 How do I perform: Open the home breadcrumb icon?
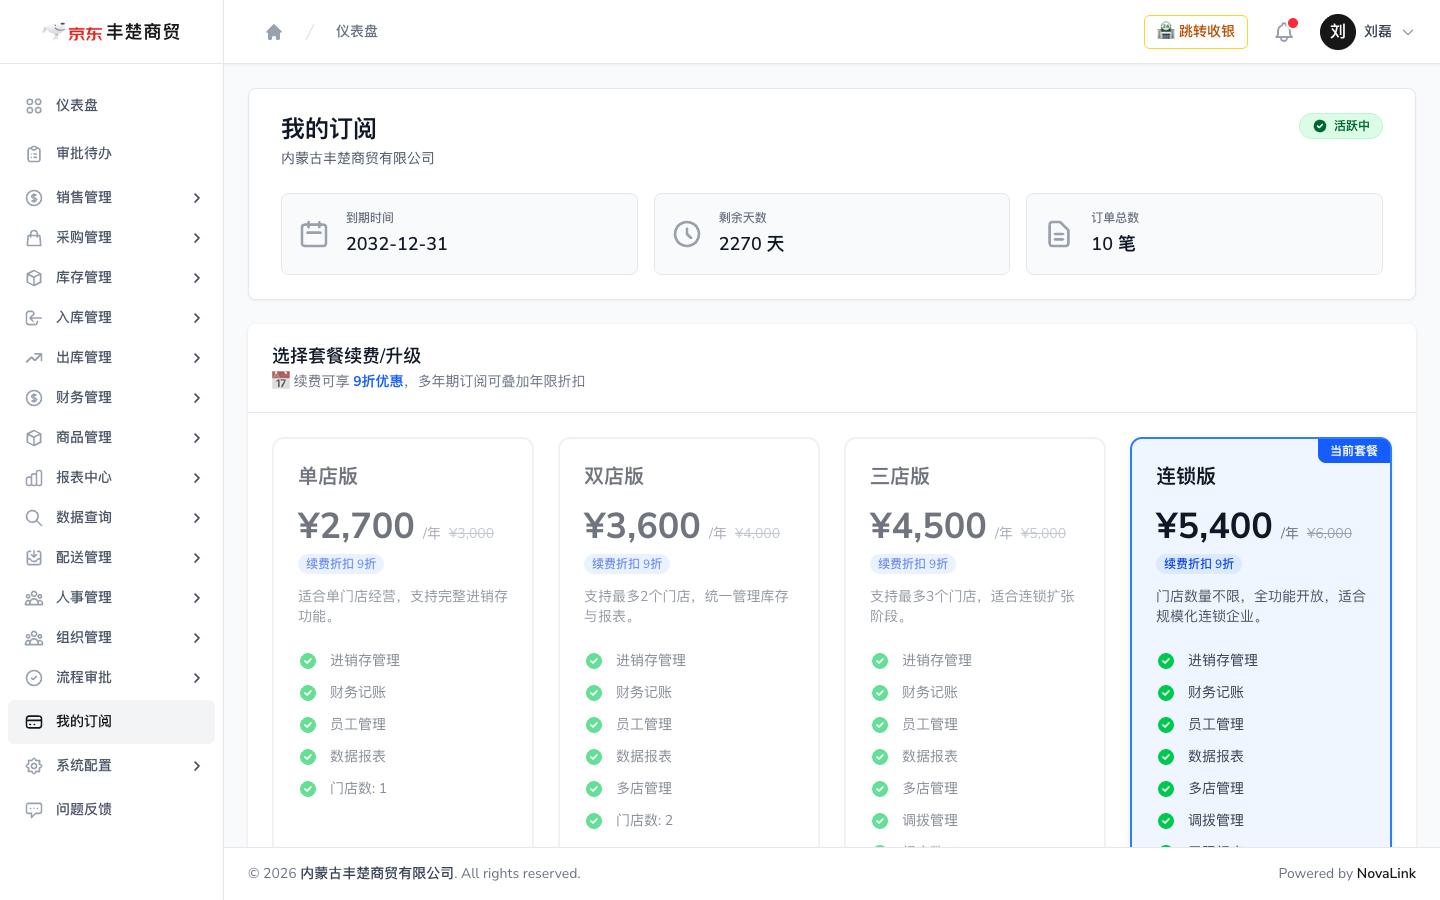(274, 32)
